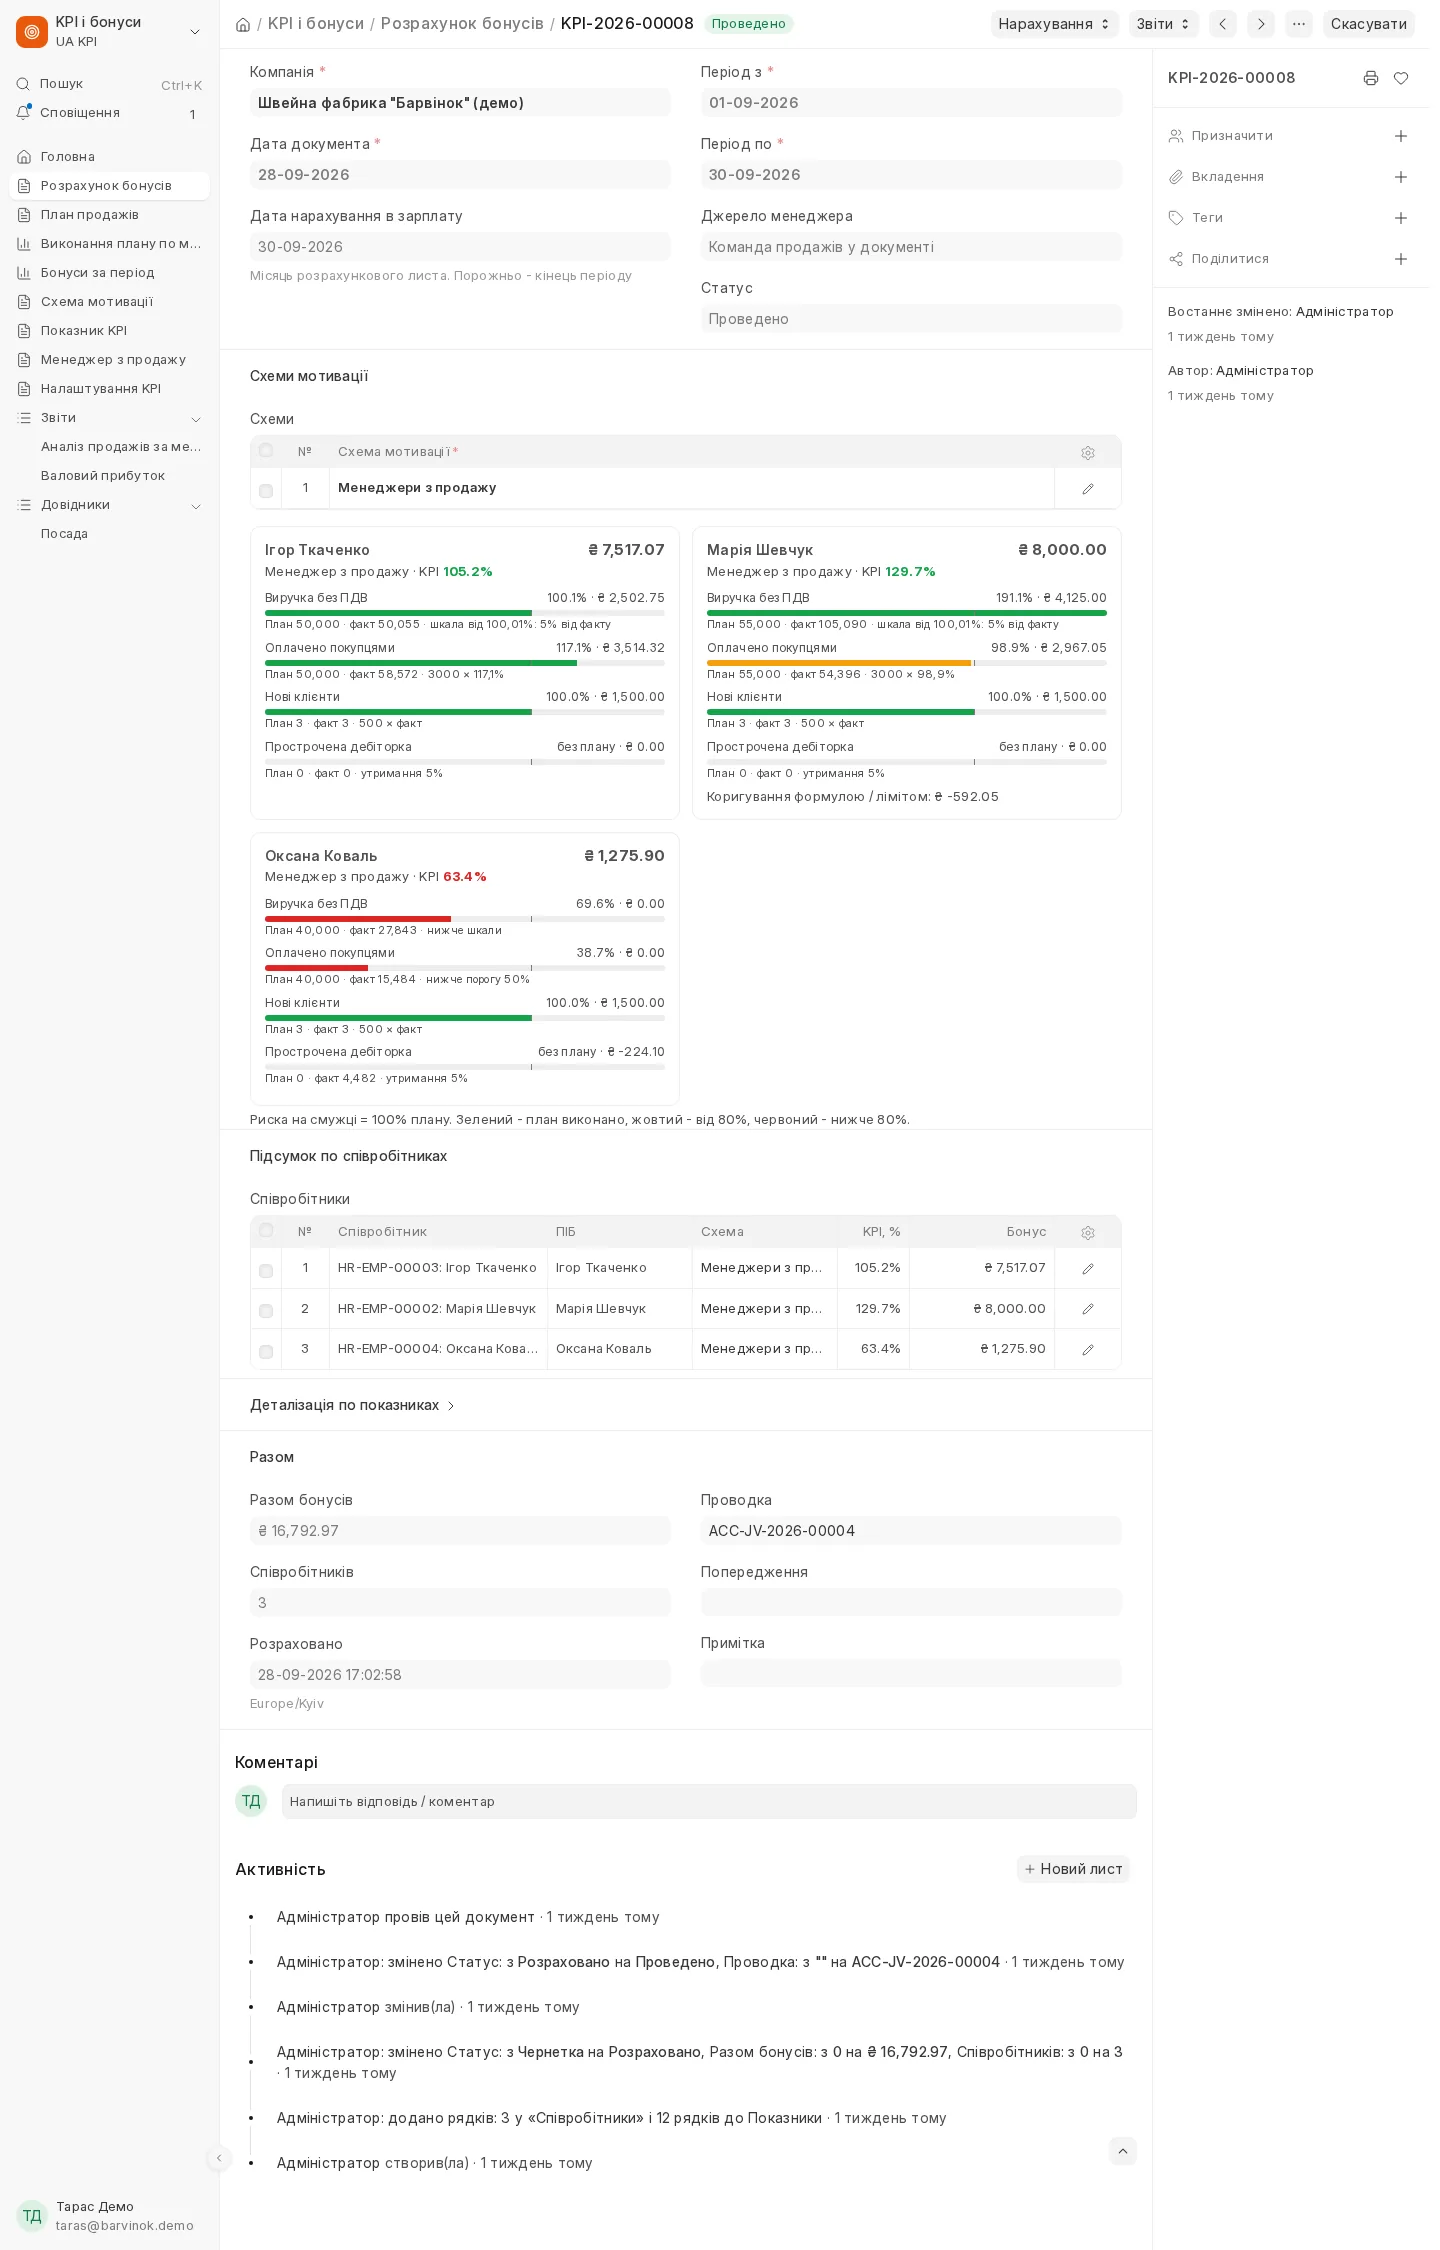The width and height of the screenshot is (1440, 2250).
Task: Open the Нарахування dropdown
Action: pos(1054,24)
